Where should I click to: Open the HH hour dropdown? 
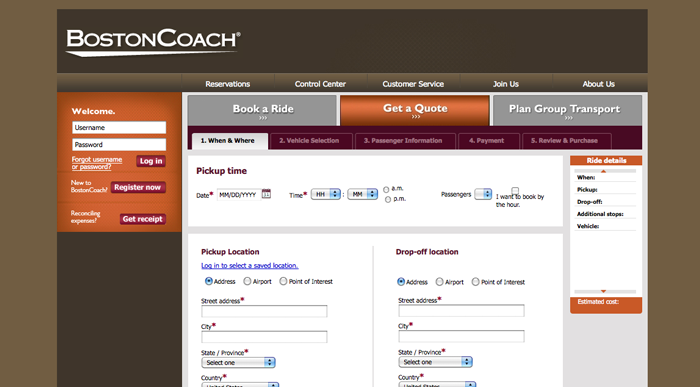click(x=326, y=194)
